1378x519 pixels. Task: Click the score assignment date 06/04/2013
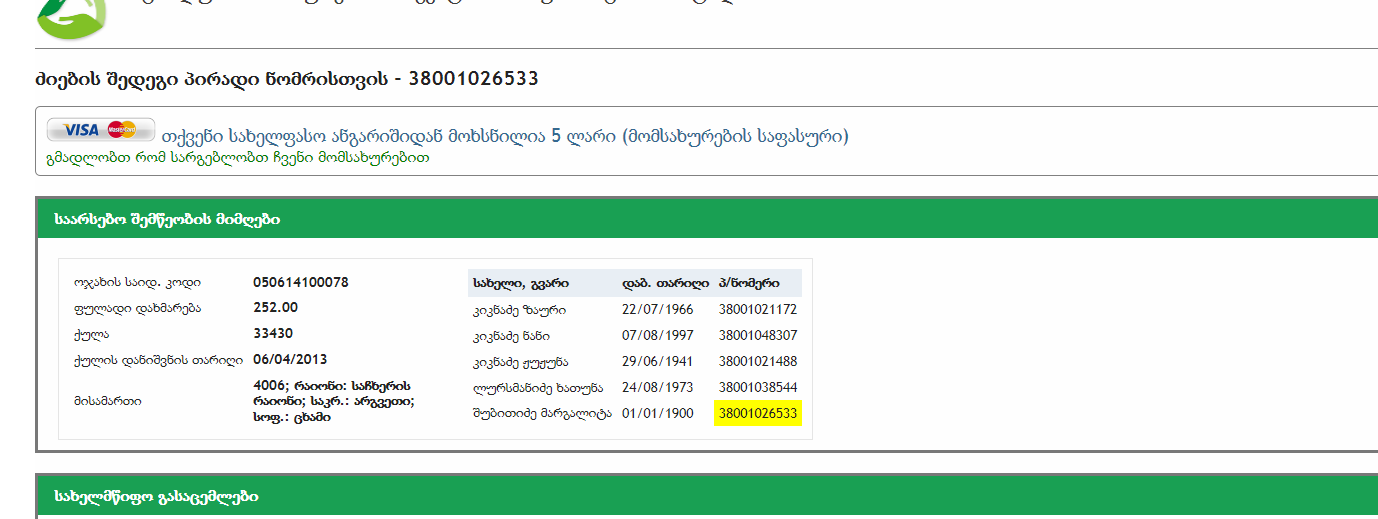[x=290, y=360]
